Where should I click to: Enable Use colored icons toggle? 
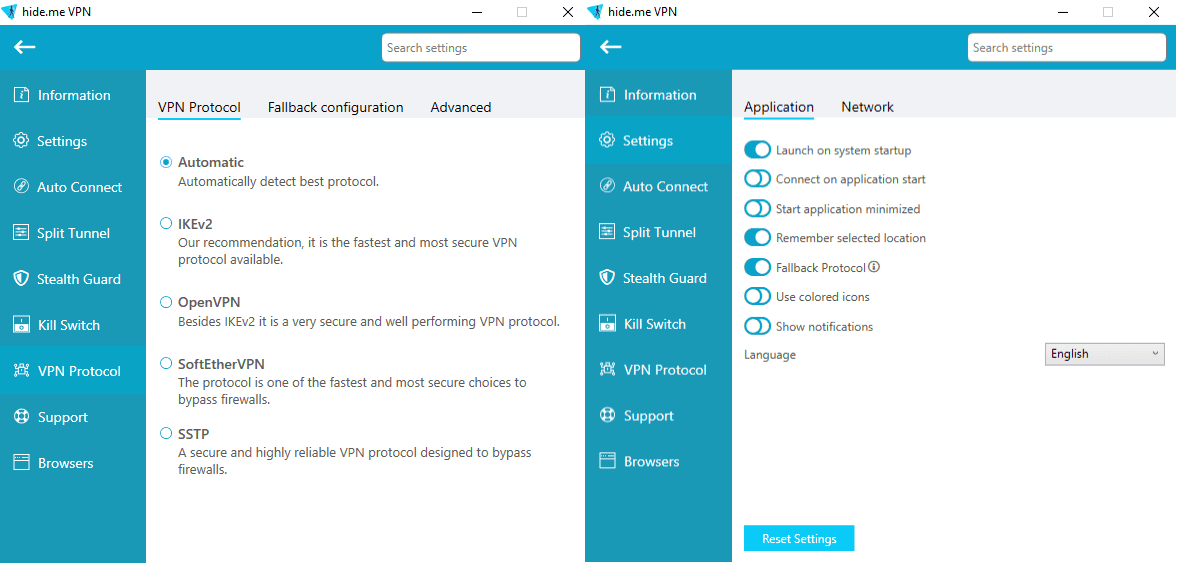(758, 297)
